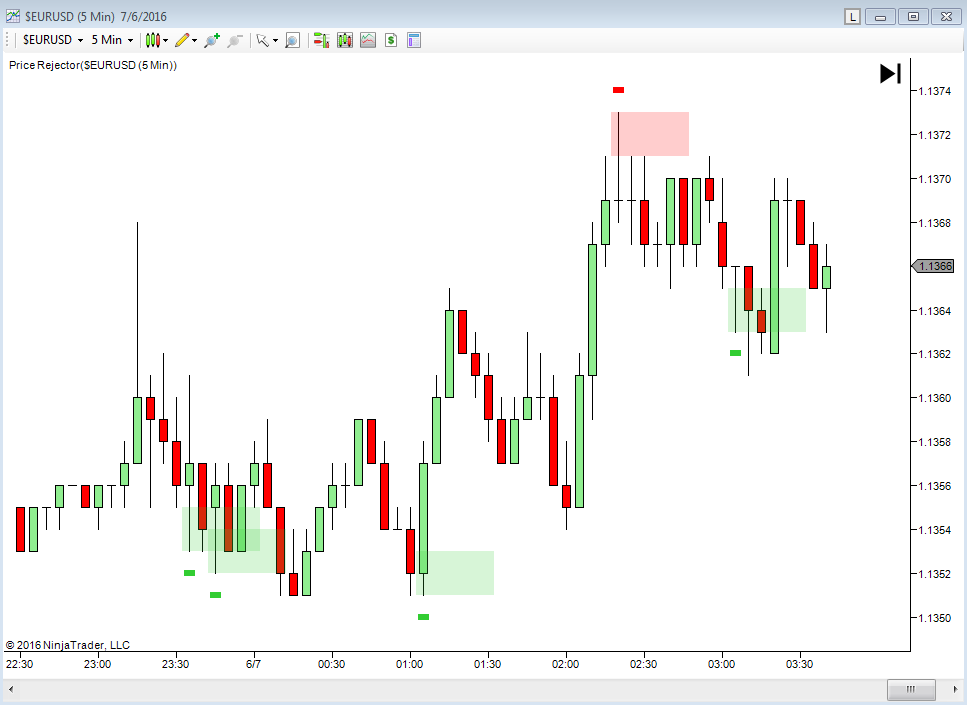Expand the chart style candlestick dropdown
This screenshot has width=967, height=705.
pyautogui.click(x=155, y=40)
